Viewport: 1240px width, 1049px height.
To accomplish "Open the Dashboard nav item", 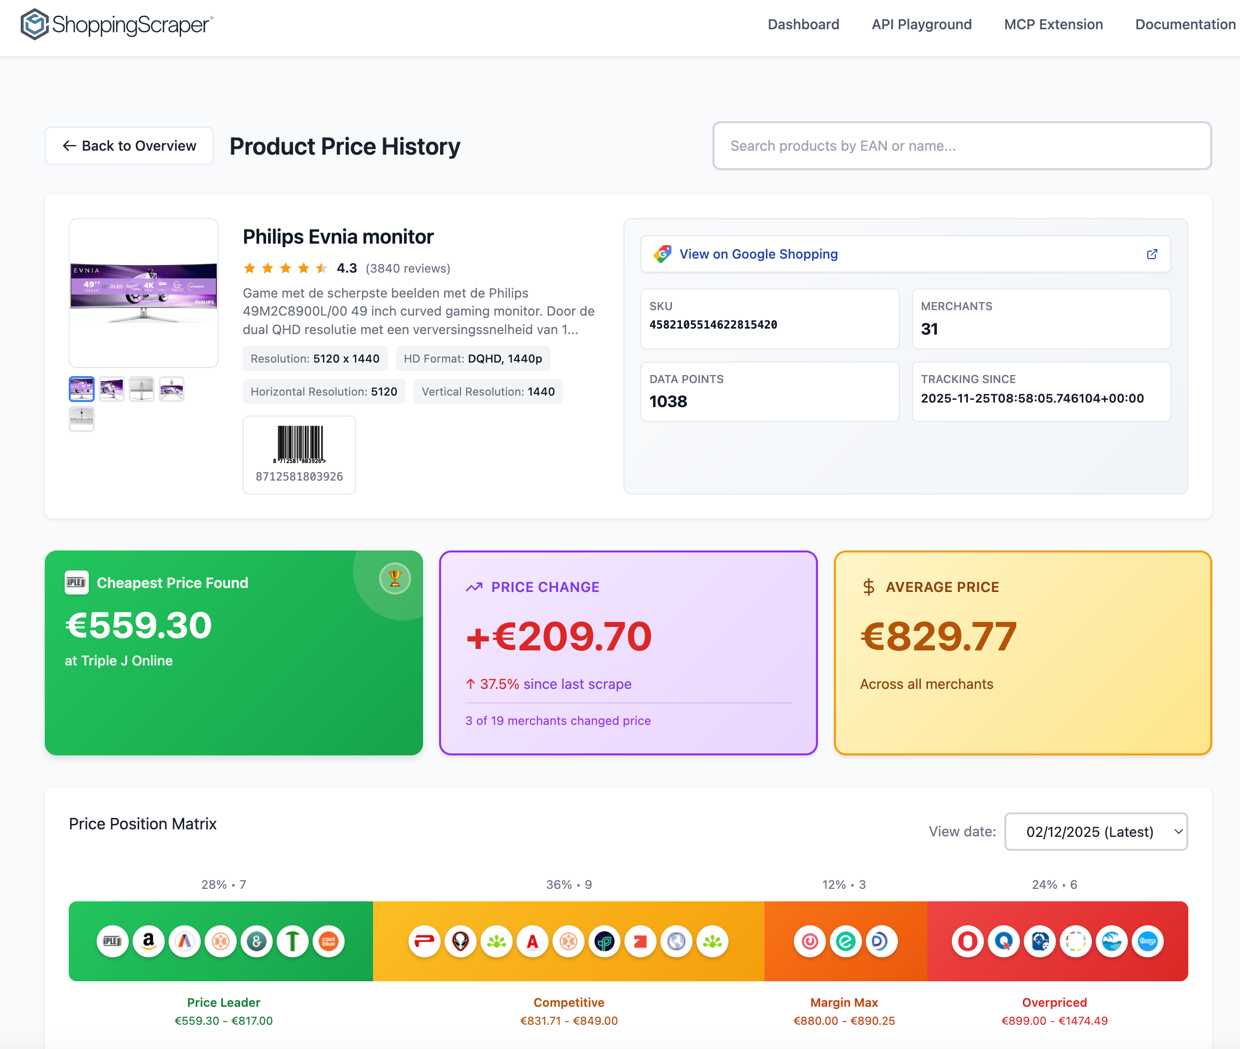I will pos(803,24).
